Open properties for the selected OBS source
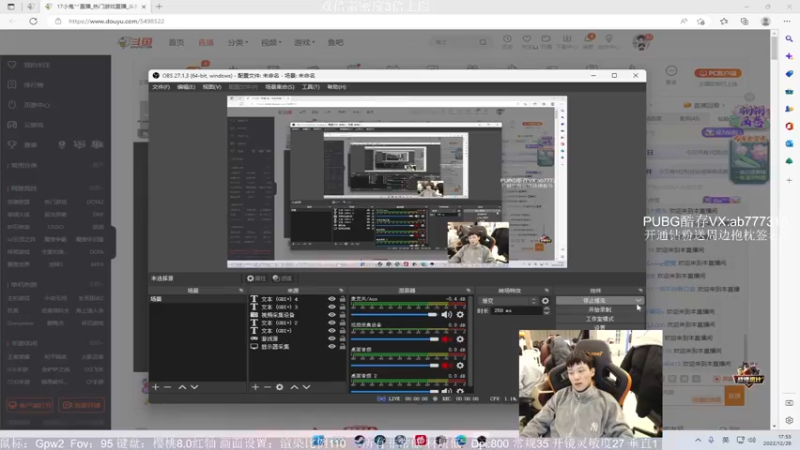 tap(257, 278)
